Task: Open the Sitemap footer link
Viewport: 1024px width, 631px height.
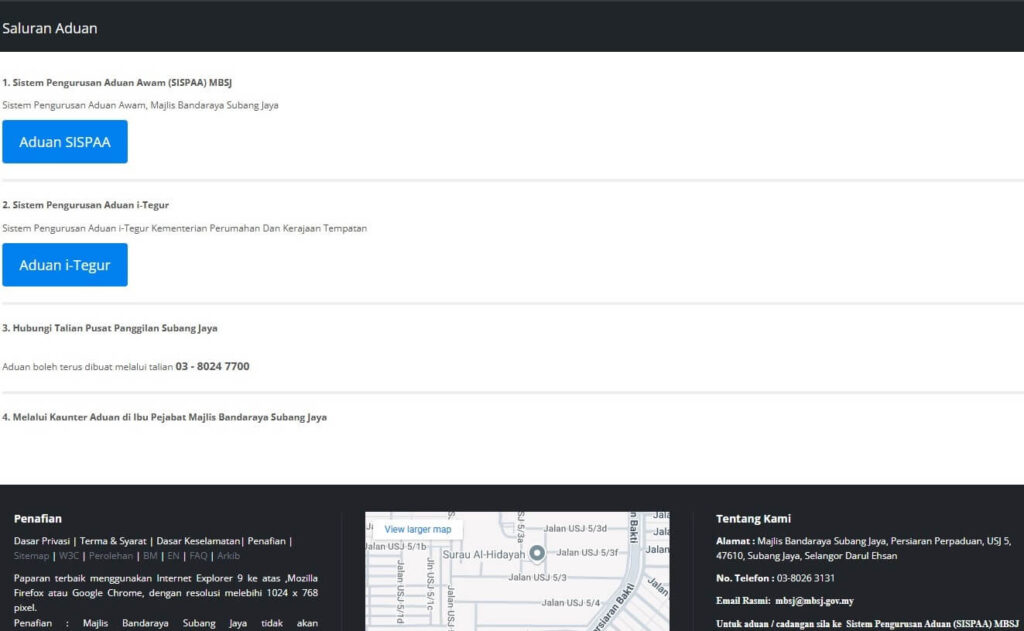Action: 31,556
